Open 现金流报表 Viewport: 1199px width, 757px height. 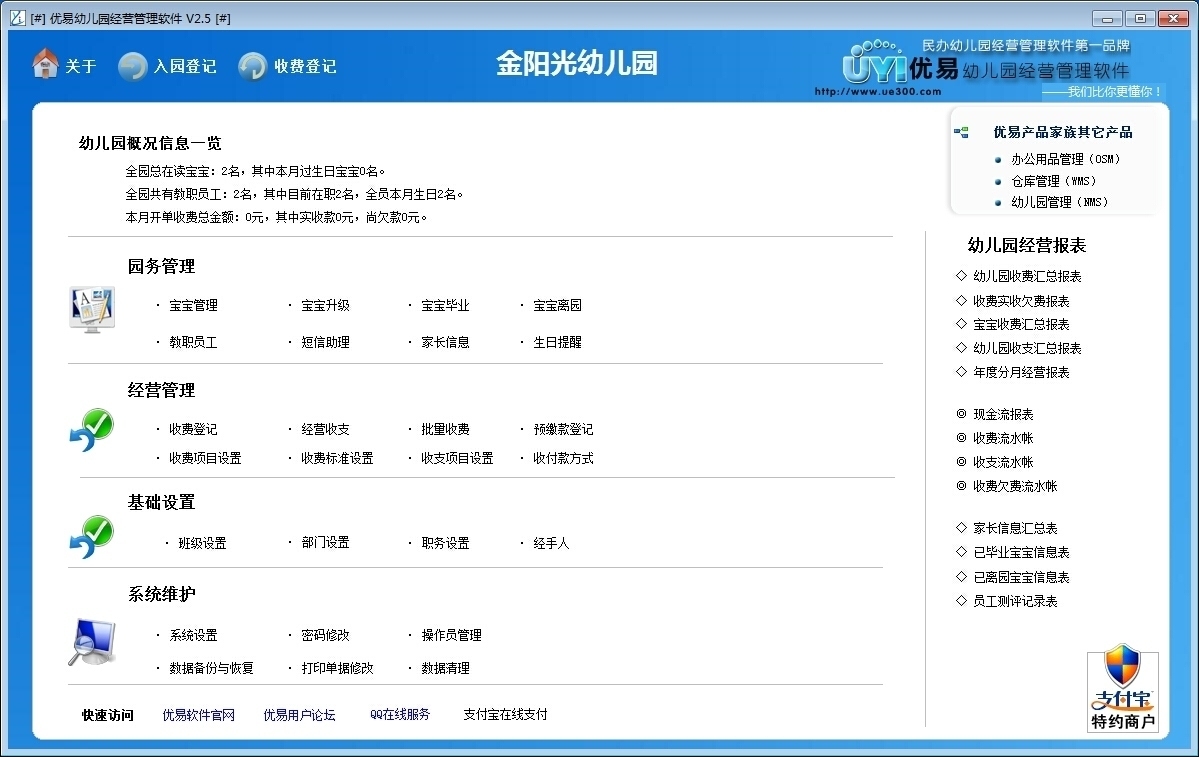coord(1003,414)
